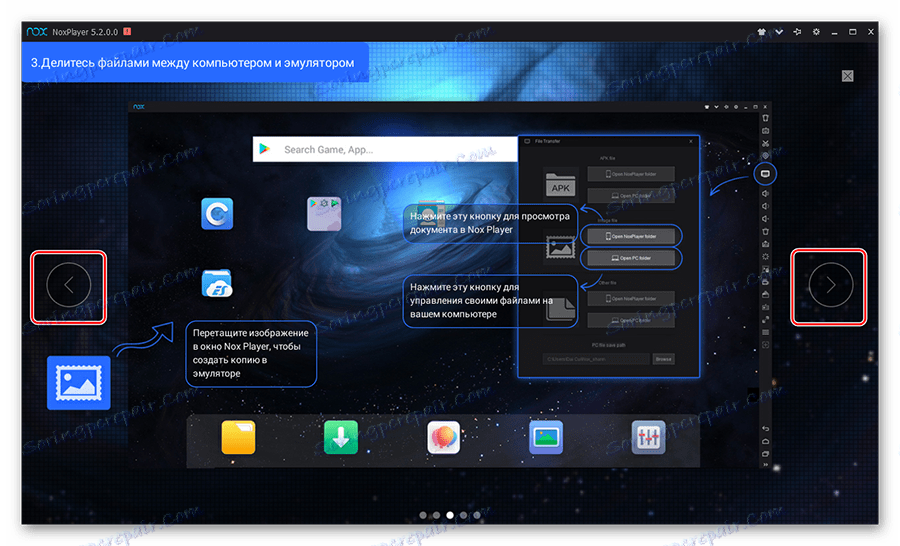Click the second speaker icon in the sidebar

(x=765, y=206)
